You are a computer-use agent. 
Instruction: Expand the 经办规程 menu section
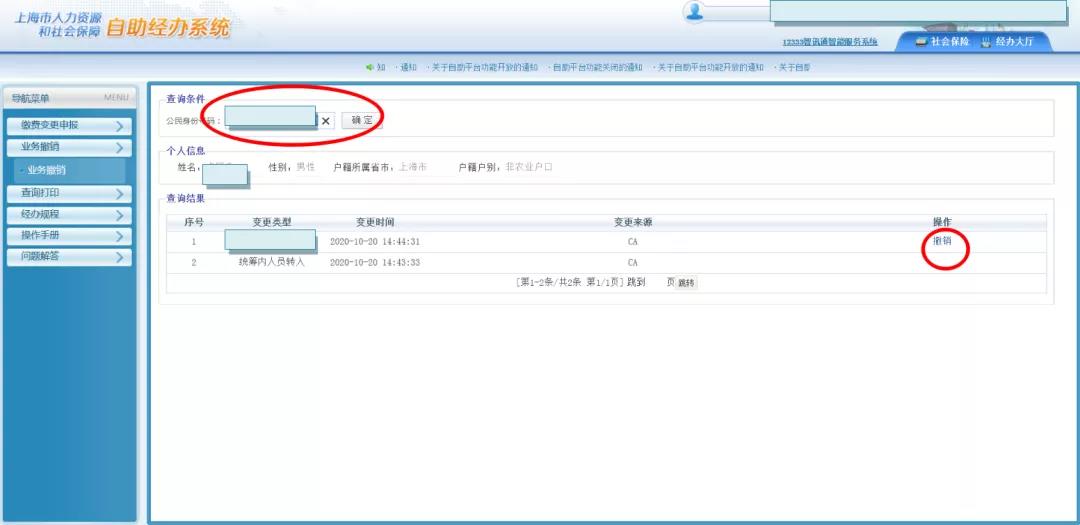pyautogui.click(x=68, y=214)
